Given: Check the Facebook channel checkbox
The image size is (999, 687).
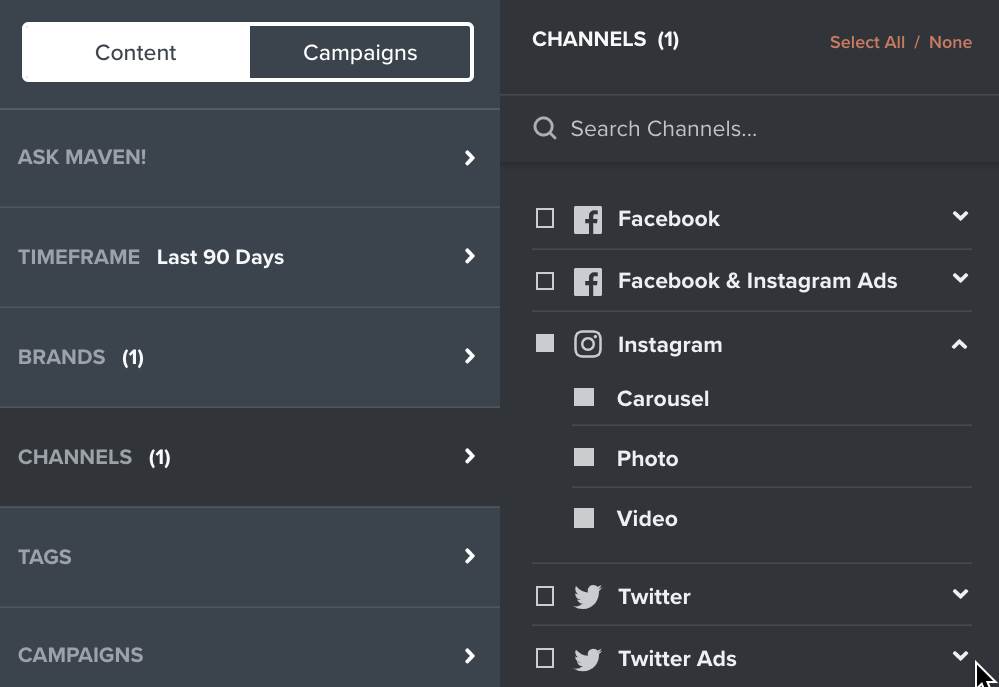Looking at the screenshot, I should tap(545, 218).
